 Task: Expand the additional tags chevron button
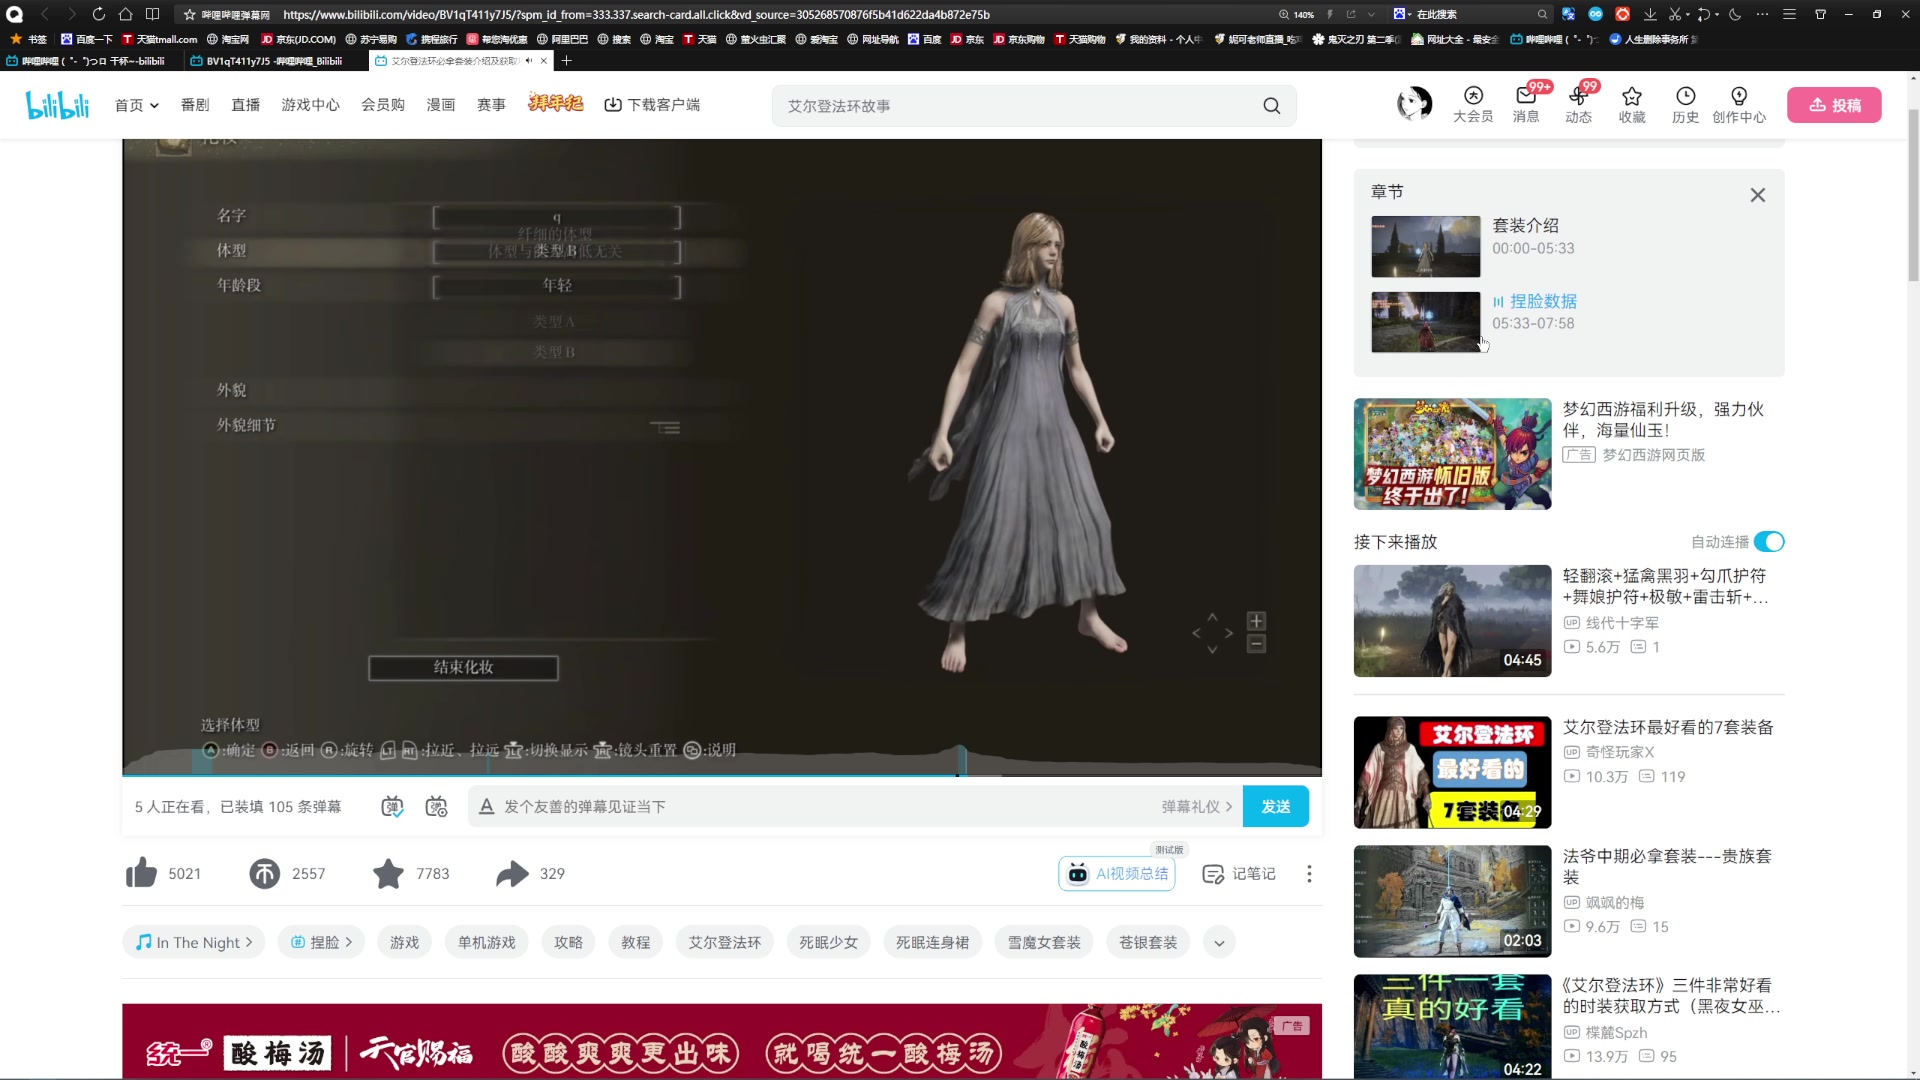pyautogui.click(x=1220, y=942)
